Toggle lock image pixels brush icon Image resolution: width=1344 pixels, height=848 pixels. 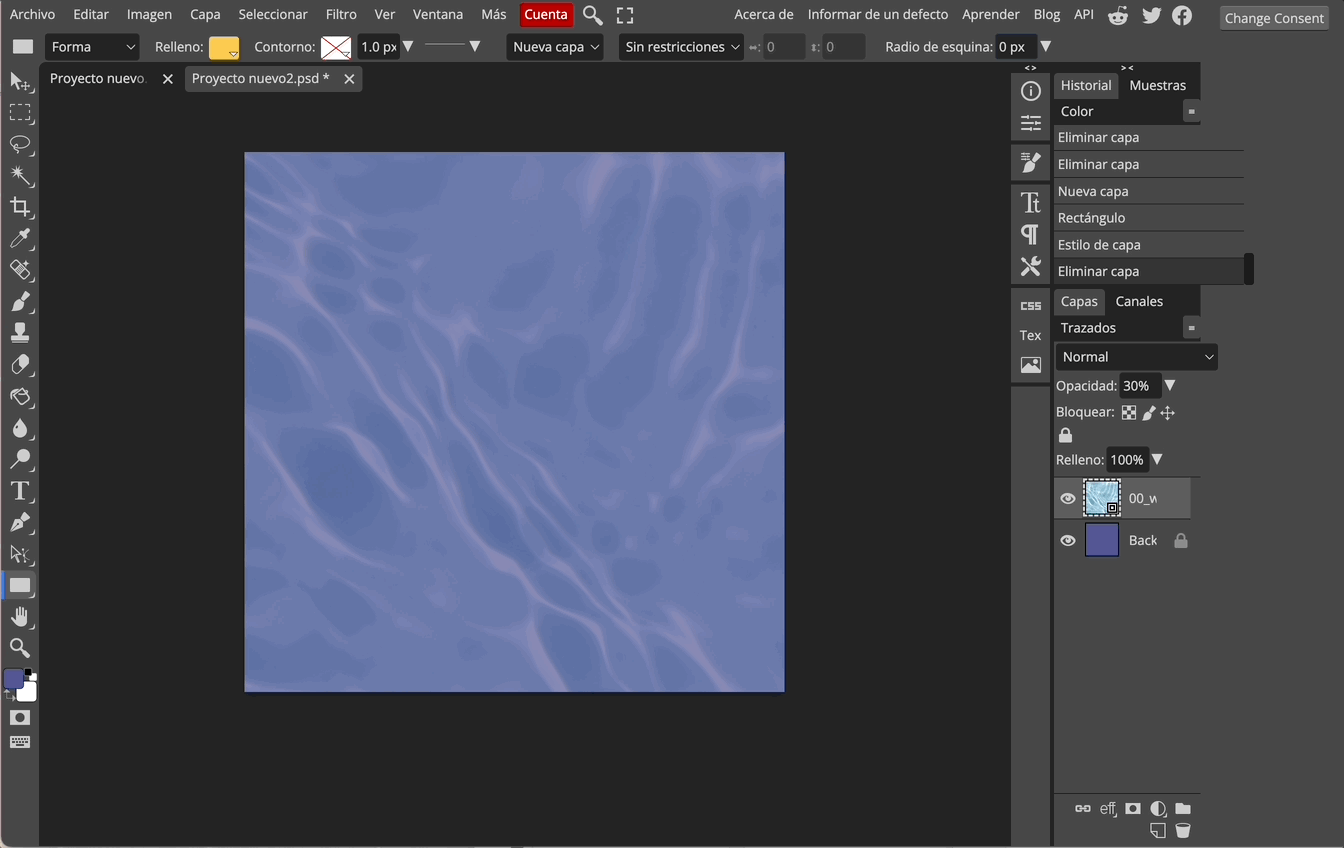click(x=1149, y=413)
